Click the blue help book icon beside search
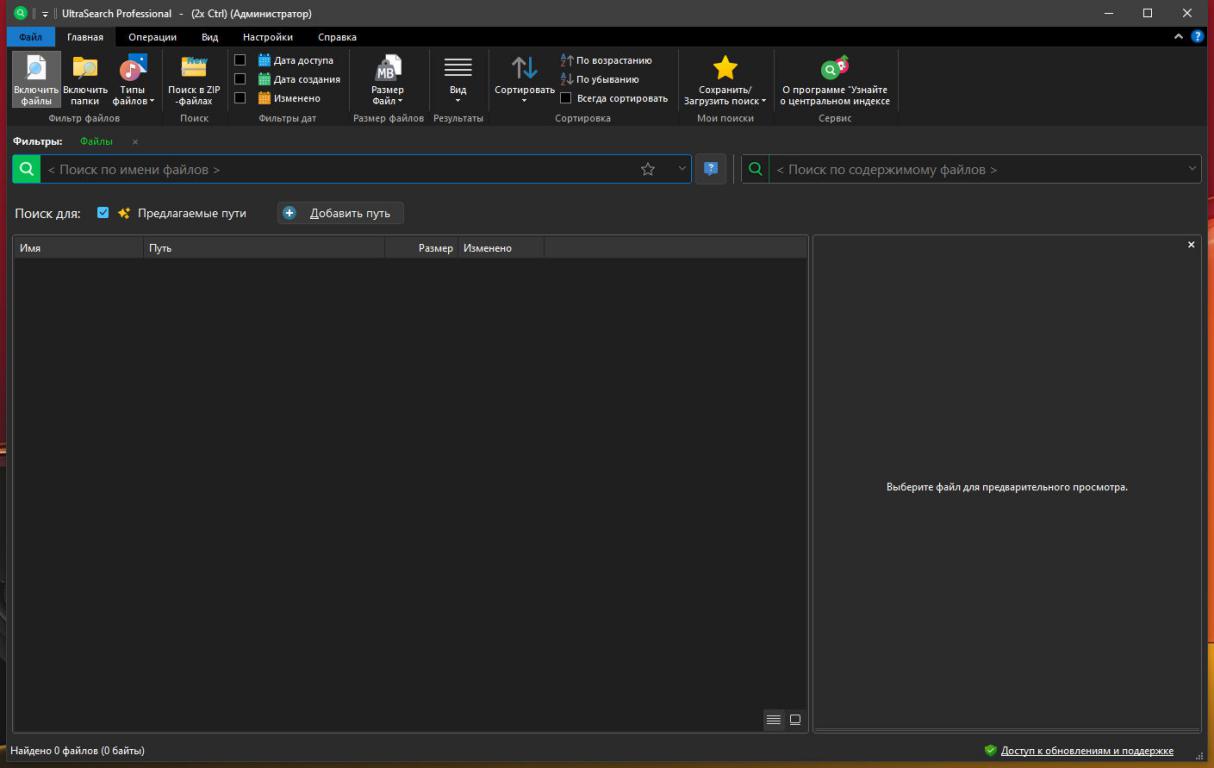This screenshot has height=768, width=1214. [x=711, y=169]
